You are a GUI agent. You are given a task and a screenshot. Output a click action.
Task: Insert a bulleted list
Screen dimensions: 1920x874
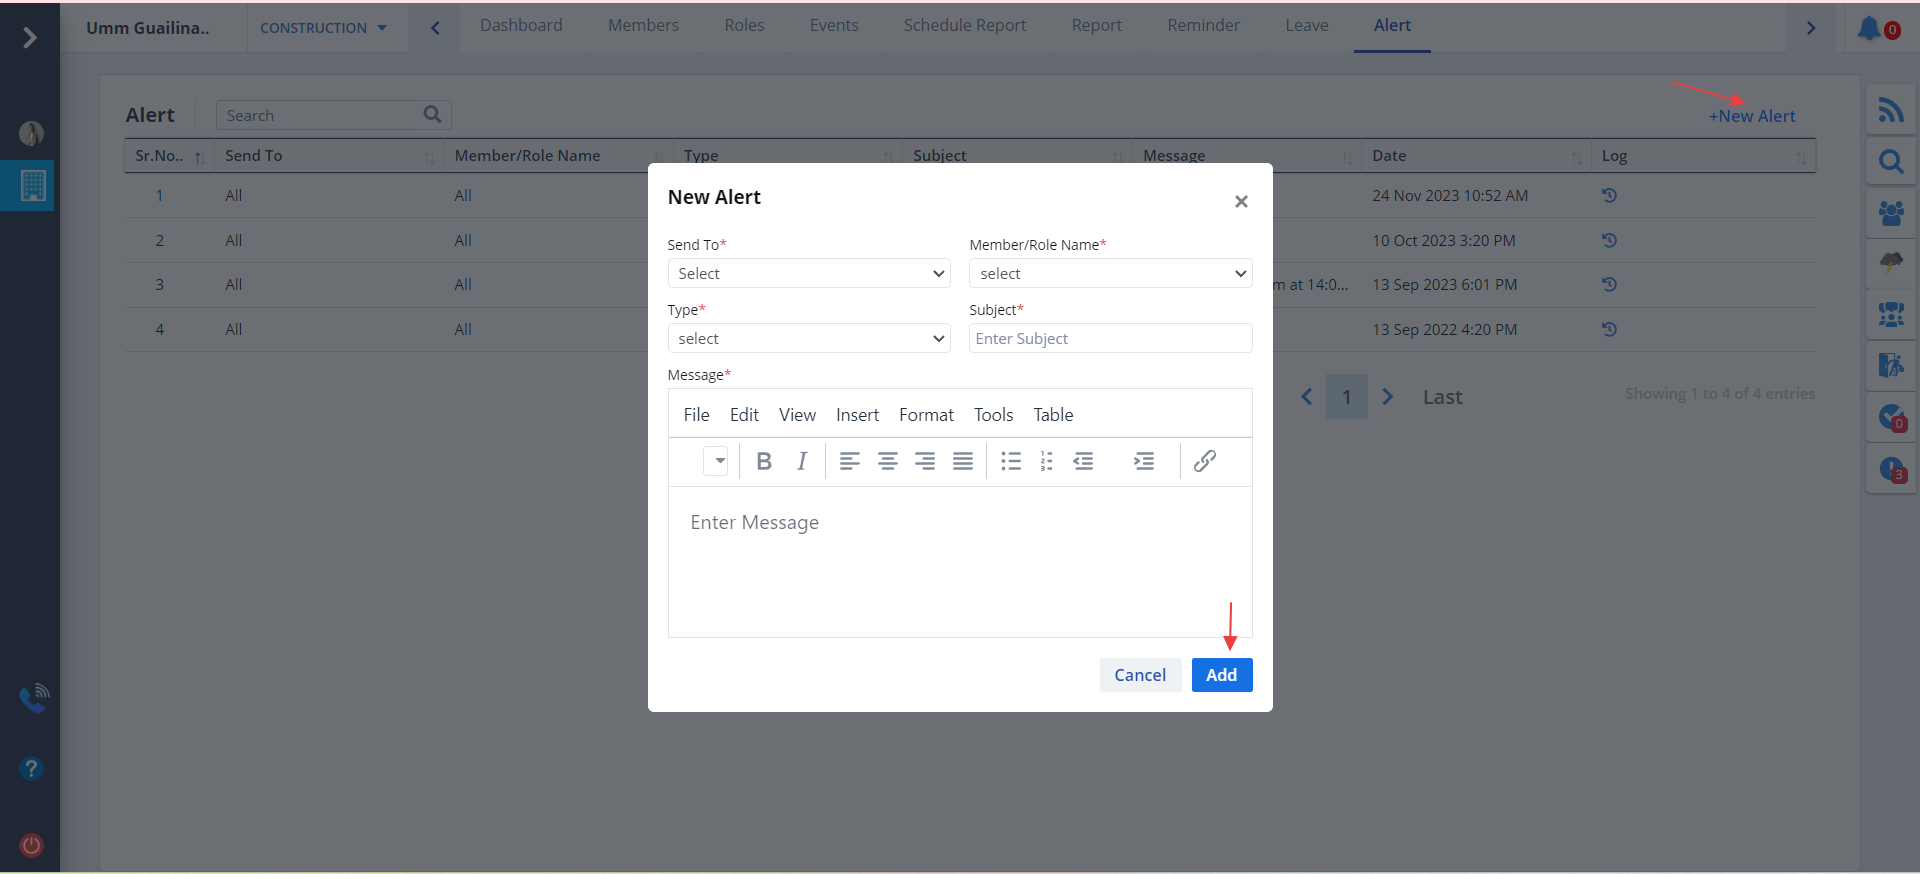[1011, 461]
